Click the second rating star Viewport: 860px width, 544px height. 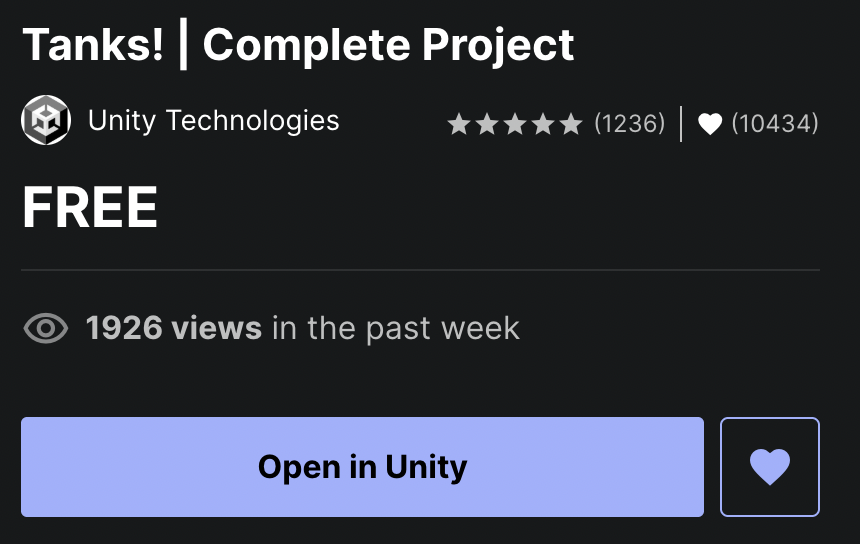coord(487,124)
